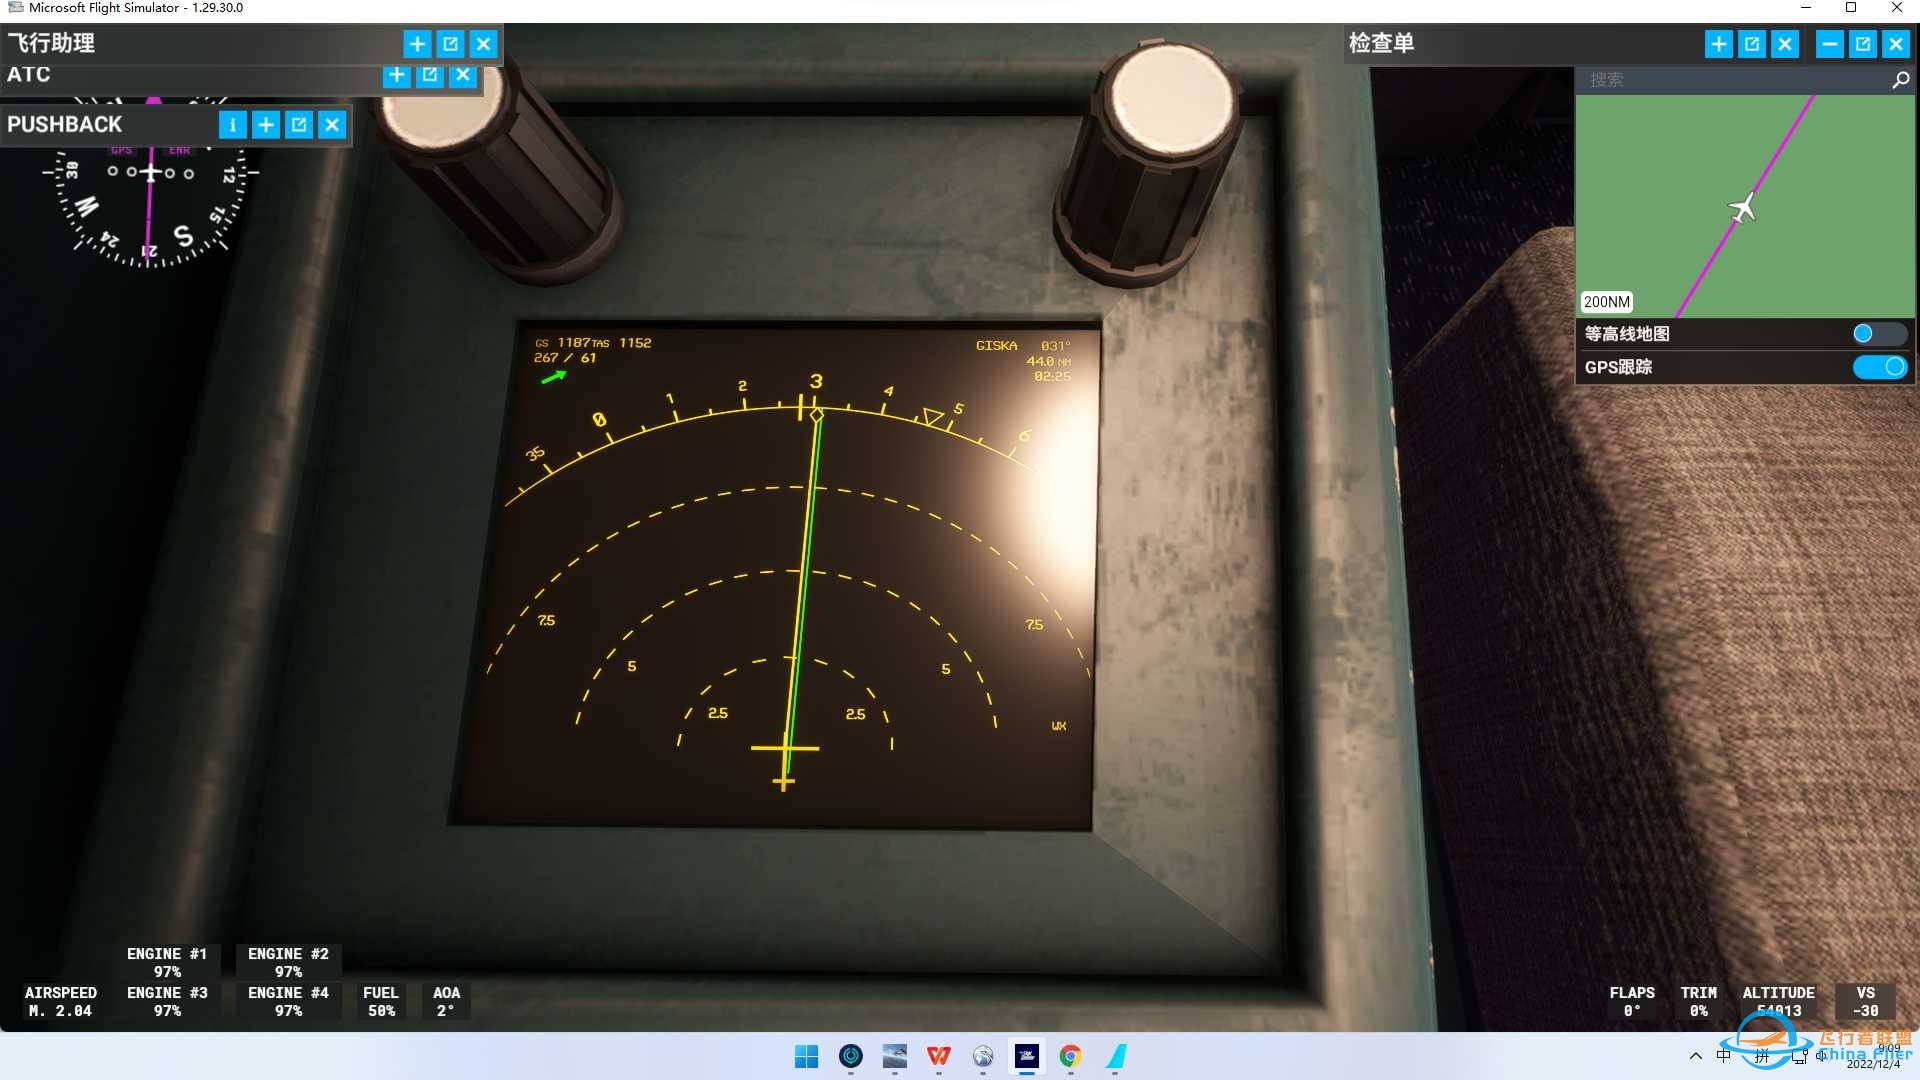Screen dimensions: 1920x1080
Task: Expand the PUSHBACK panel with its plus icon
Action: (x=266, y=125)
